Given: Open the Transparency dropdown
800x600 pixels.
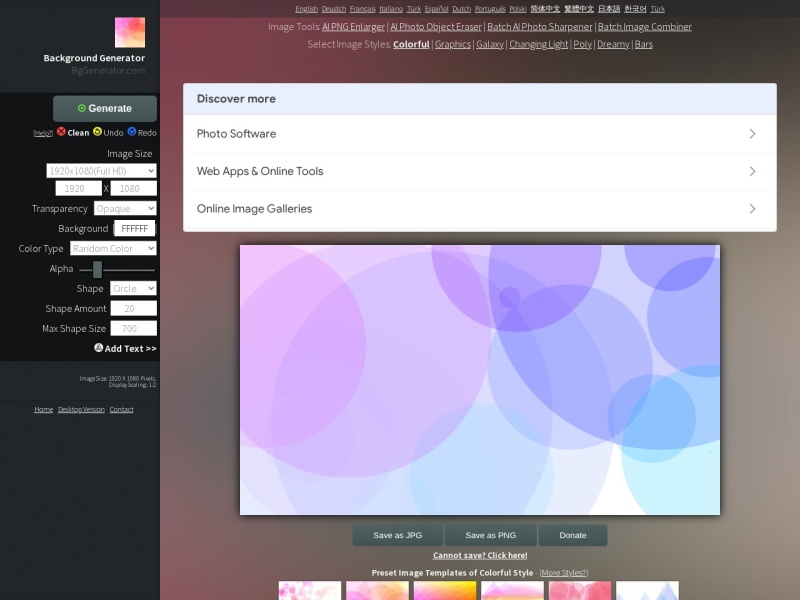Looking at the screenshot, I should (x=125, y=208).
